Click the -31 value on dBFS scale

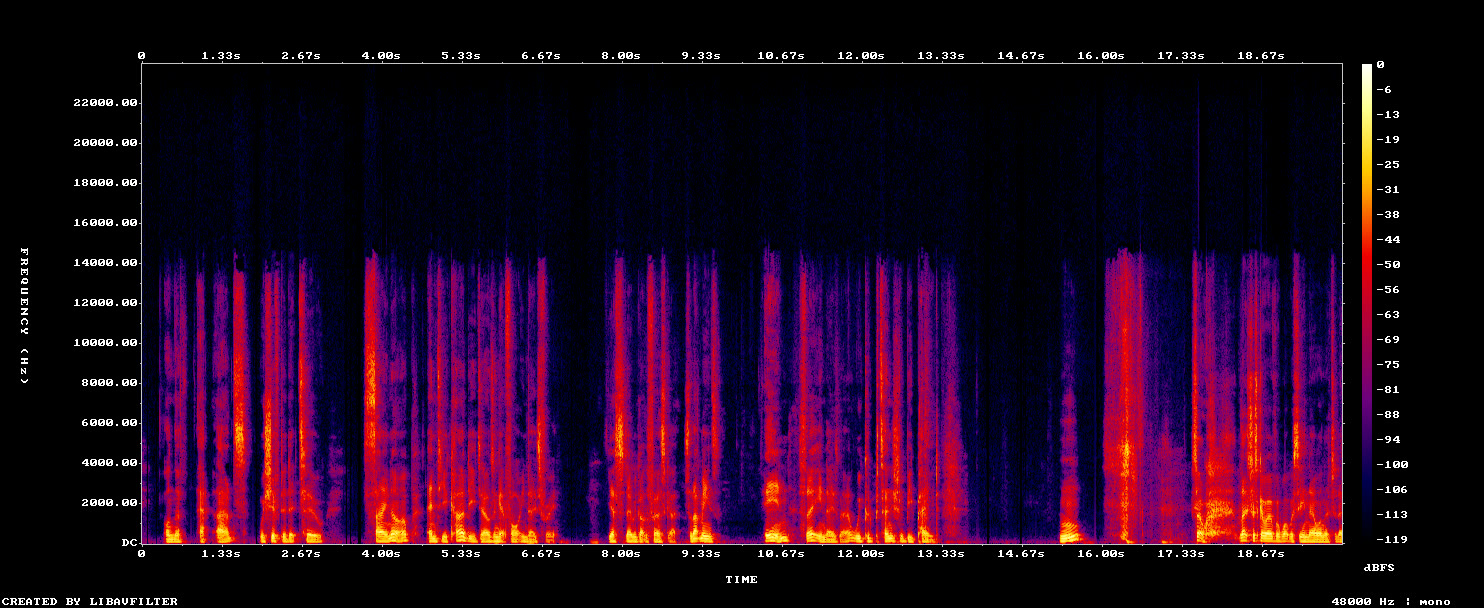tap(1388, 190)
